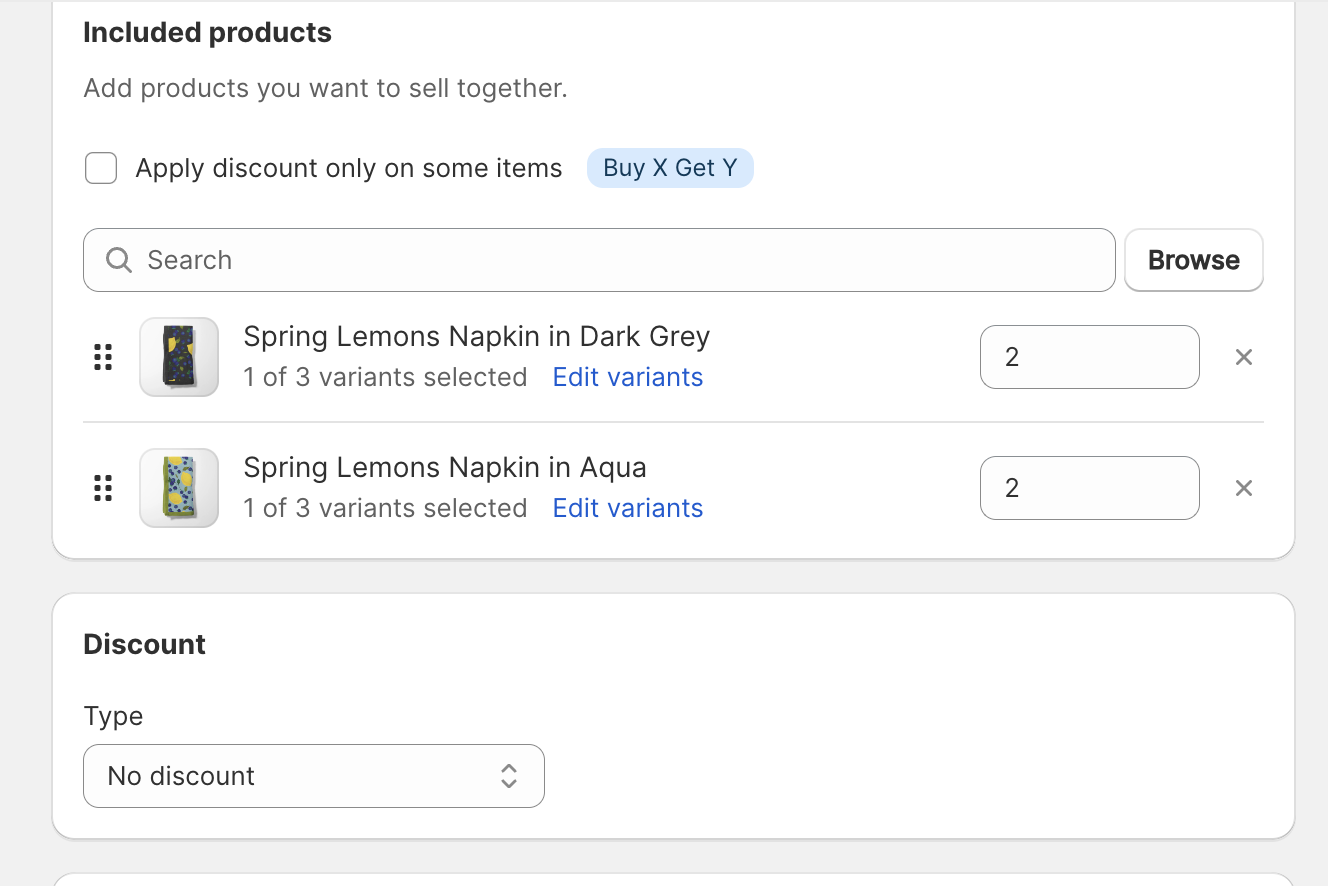This screenshot has width=1328, height=886.
Task: Click the quantity field for Dark Grey napkin
Action: [x=1089, y=357]
